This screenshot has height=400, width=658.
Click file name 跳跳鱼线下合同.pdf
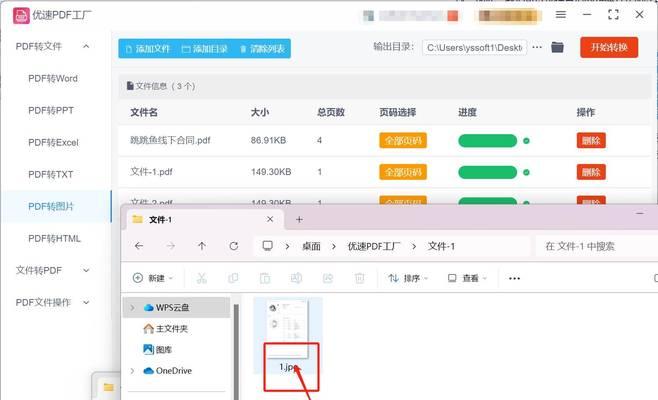click(x=170, y=140)
